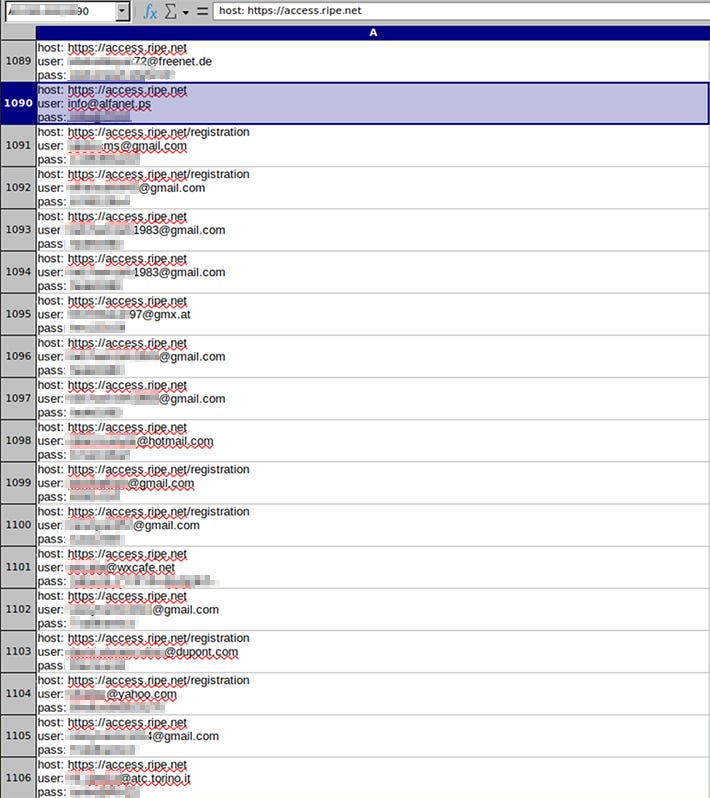Click cell A1094 content
Viewport: 710px width, 798px height.
(x=373, y=272)
